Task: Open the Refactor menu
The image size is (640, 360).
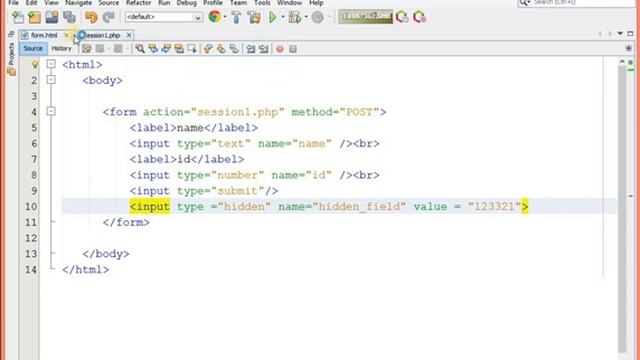Action: [x=138, y=3]
